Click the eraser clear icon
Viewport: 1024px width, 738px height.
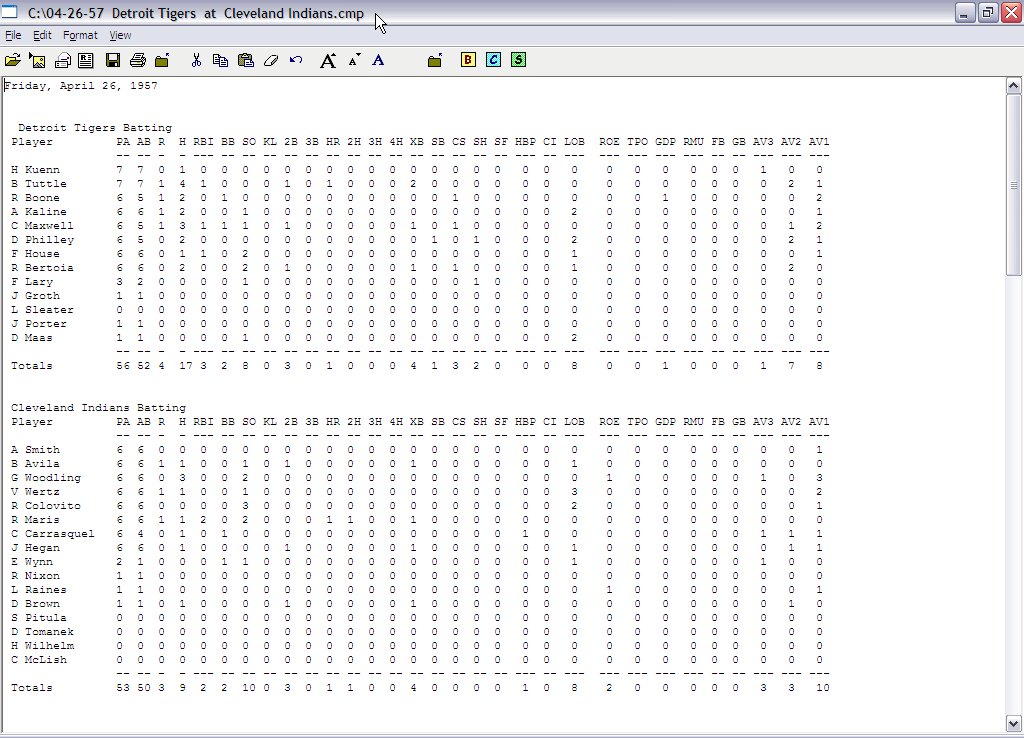click(270, 61)
